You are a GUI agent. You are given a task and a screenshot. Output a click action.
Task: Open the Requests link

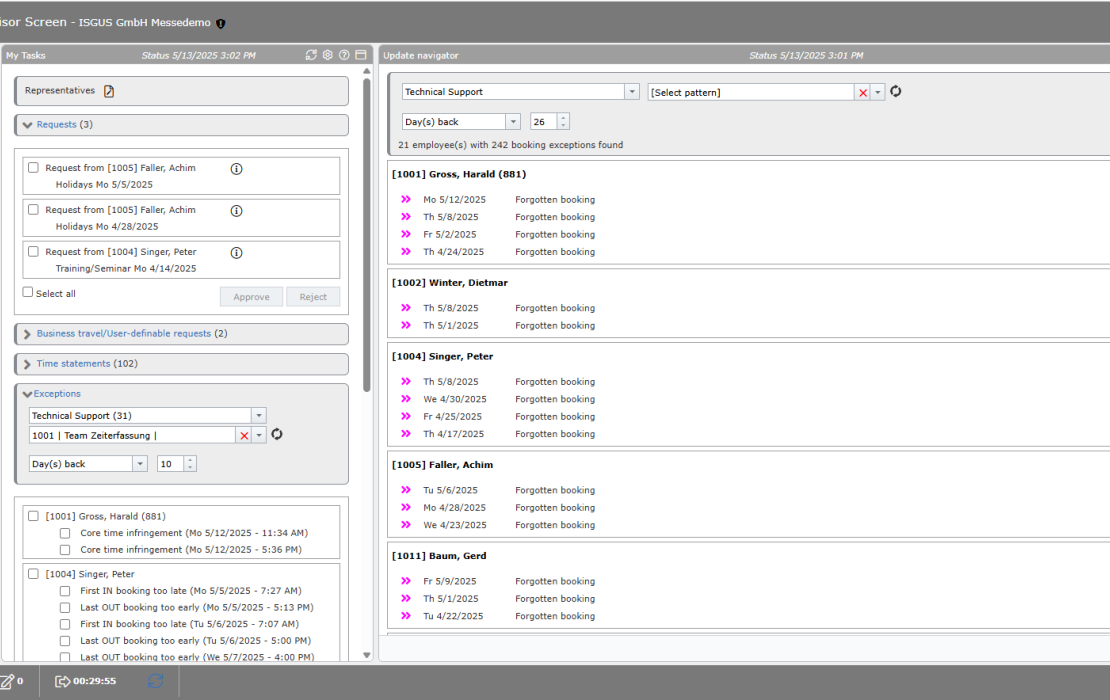[x=57, y=125]
